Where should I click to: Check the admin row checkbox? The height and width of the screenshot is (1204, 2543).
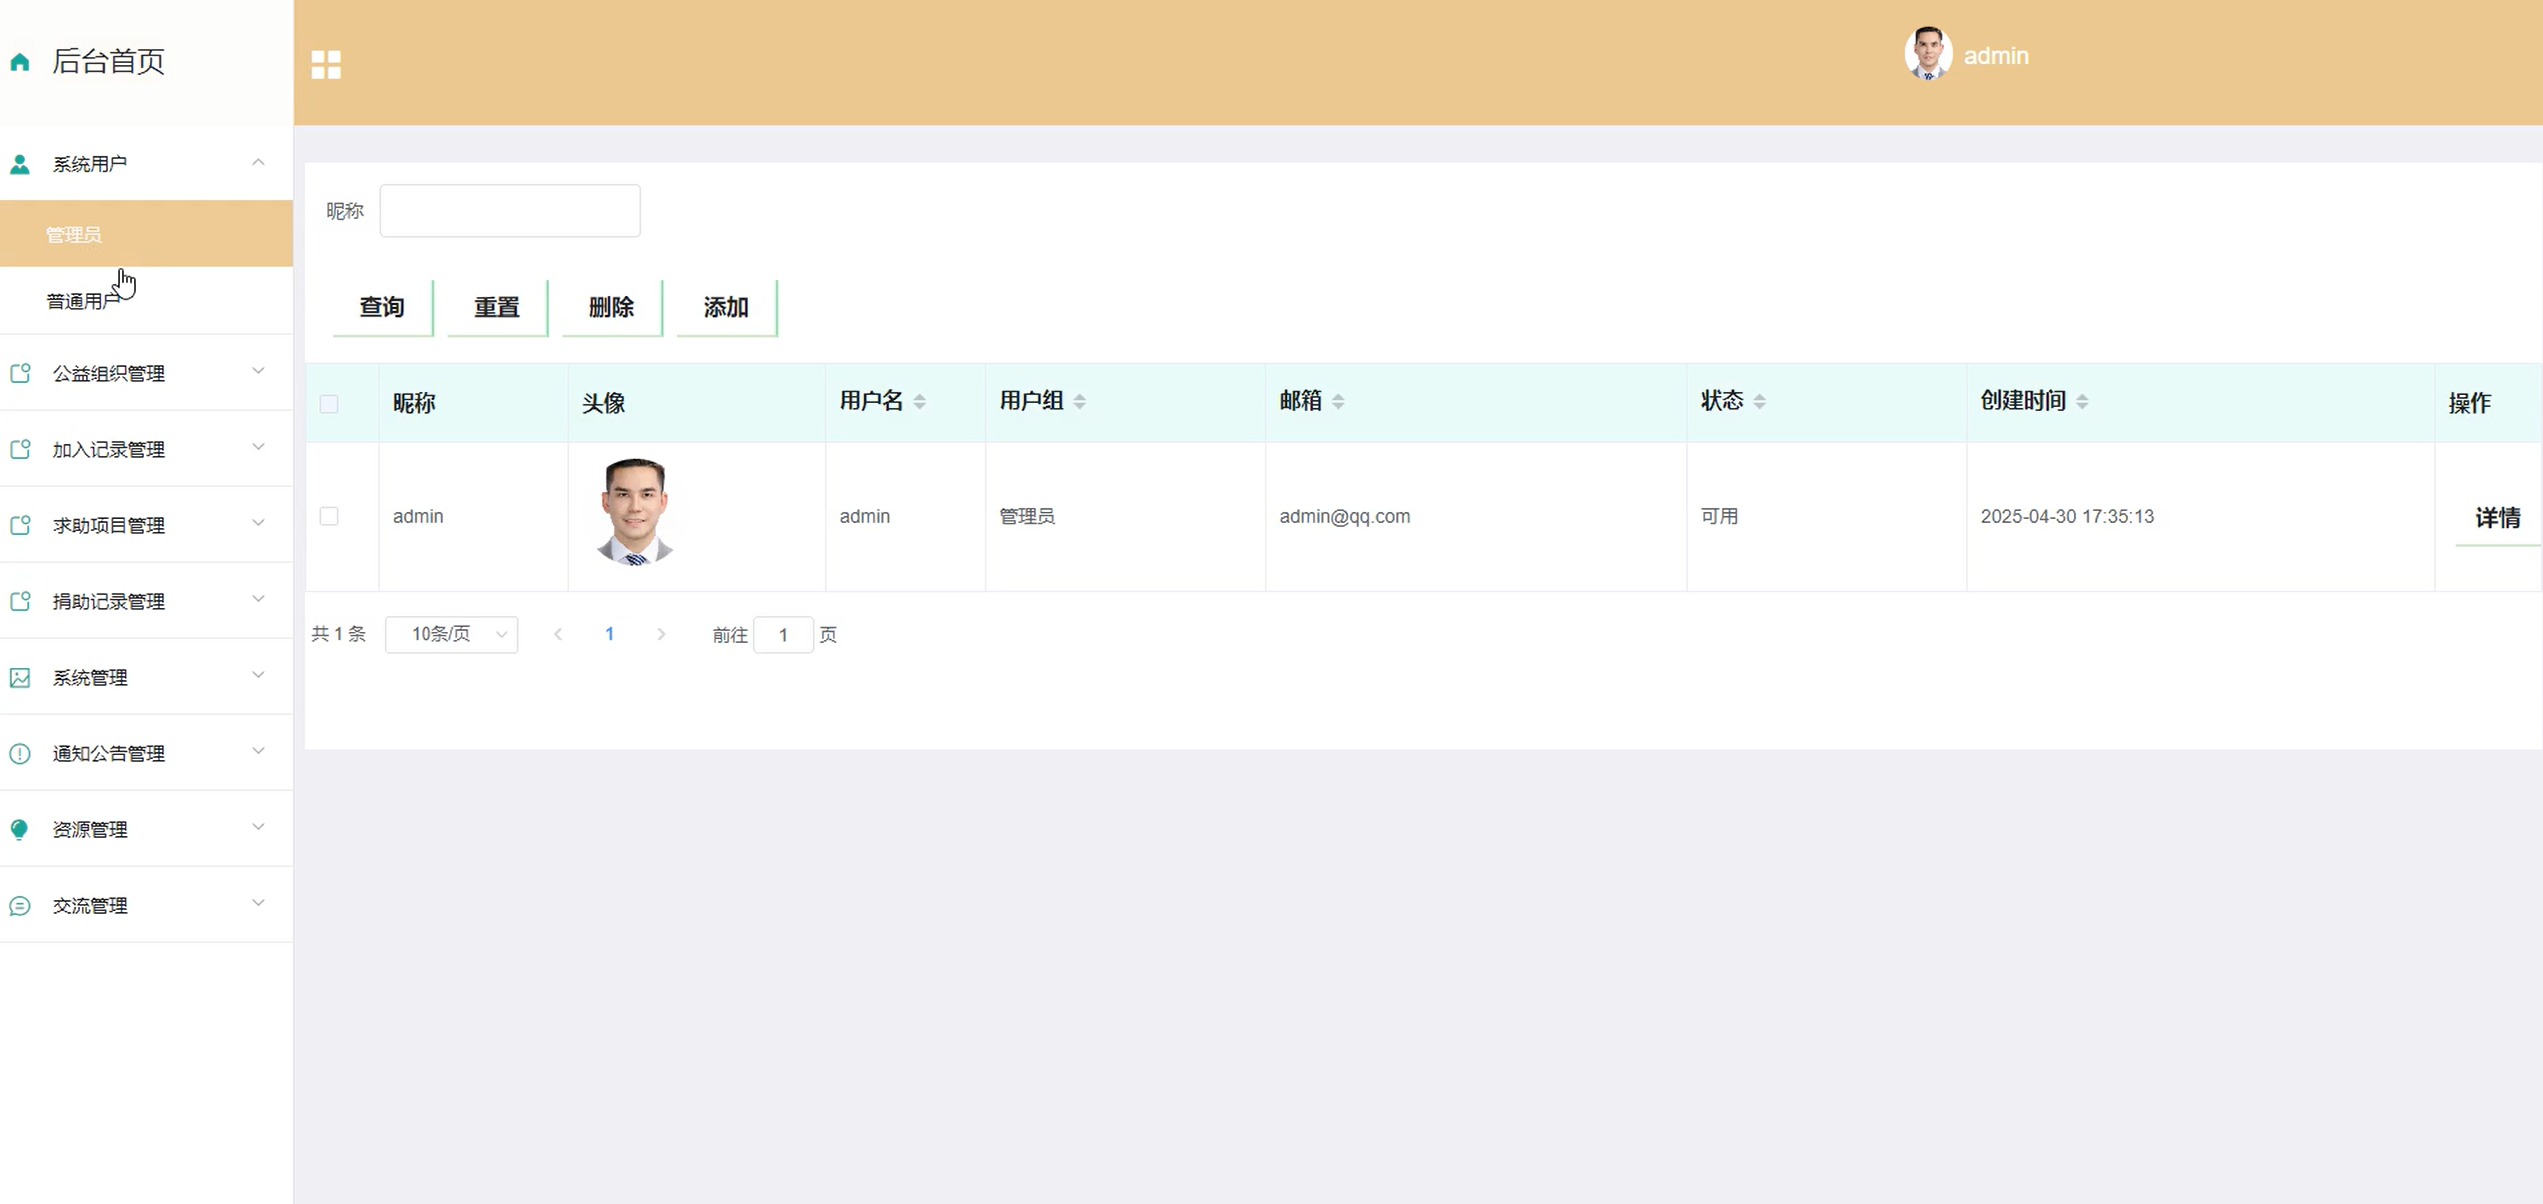329,516
